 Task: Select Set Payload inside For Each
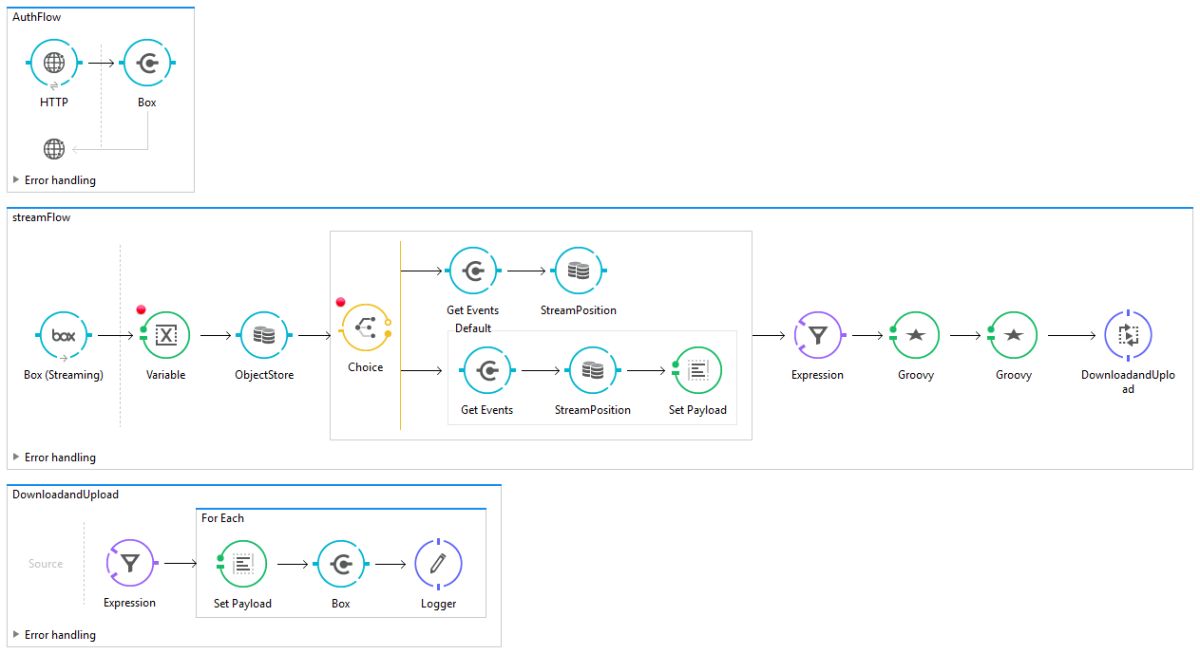click(242, 564)
